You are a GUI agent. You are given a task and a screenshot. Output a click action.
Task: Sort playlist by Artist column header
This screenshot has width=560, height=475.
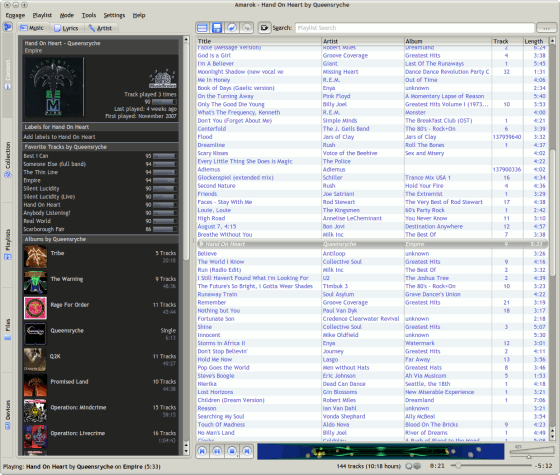pyautogui.click(x=362, y=41)
